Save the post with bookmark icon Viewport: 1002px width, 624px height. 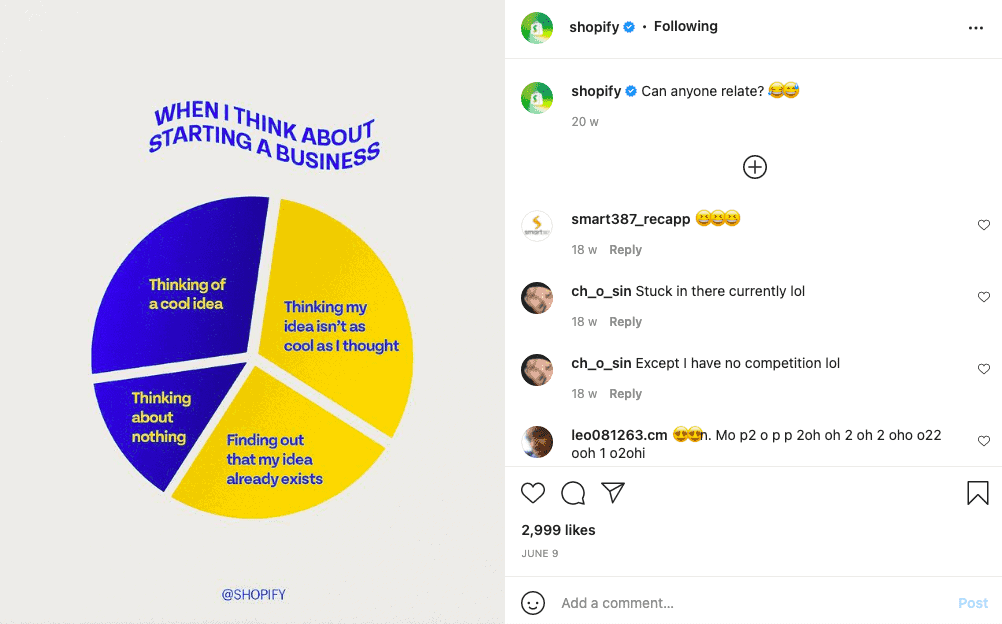point(977,493)
